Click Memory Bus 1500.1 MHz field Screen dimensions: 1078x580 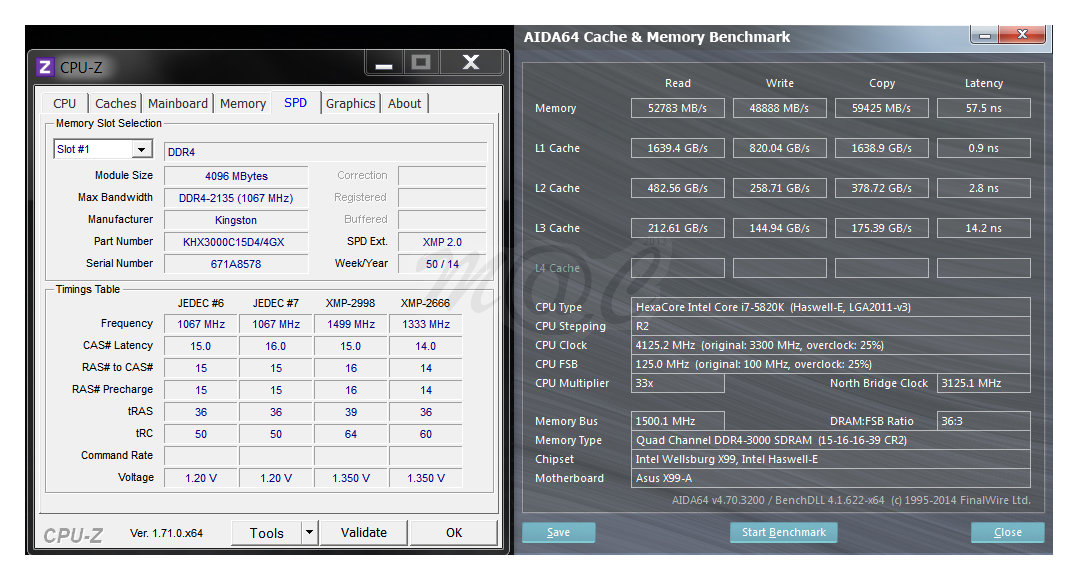(x=677, y=421)
